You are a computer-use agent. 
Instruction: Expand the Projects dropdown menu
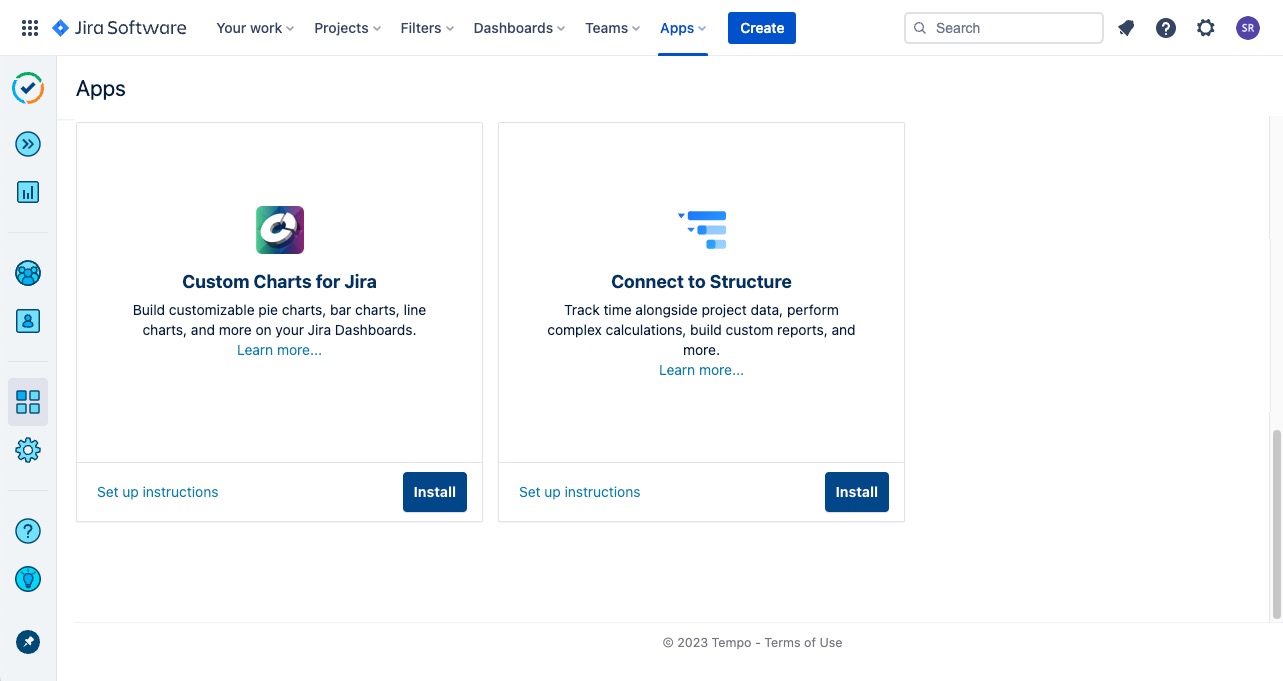click(346, 28)
